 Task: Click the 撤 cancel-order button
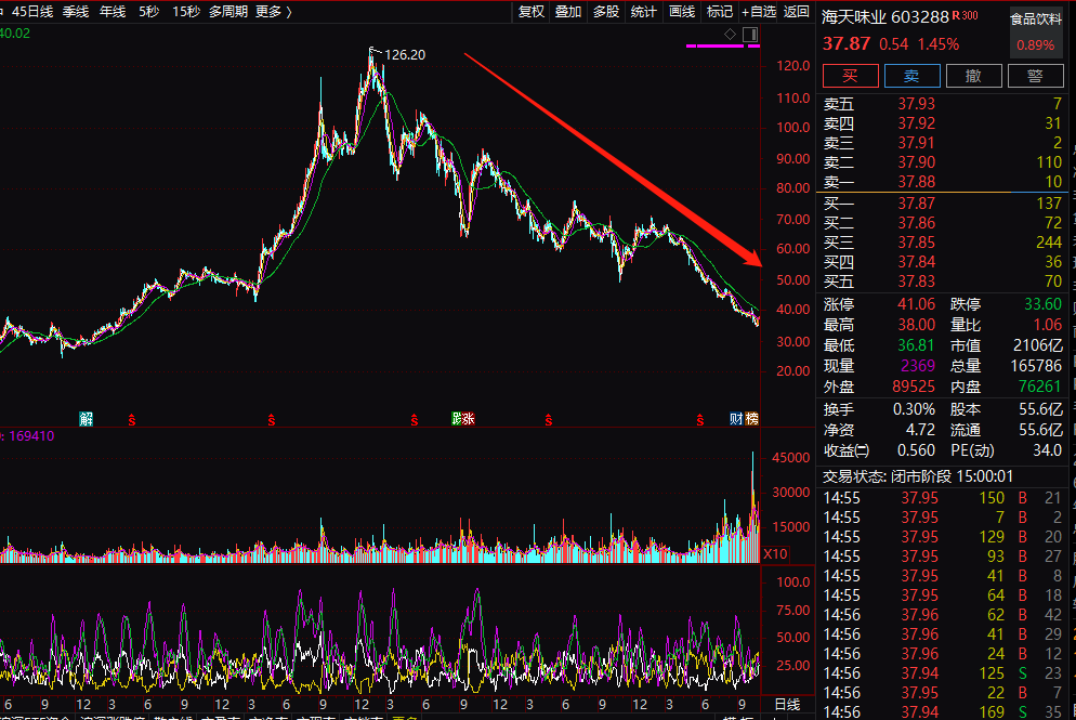point(974,76)
